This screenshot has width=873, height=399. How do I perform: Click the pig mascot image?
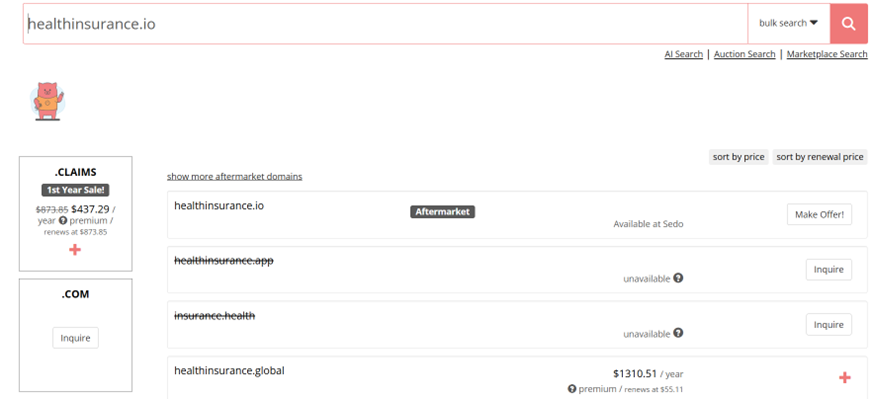pyautogui.click(x=47, y=101)
